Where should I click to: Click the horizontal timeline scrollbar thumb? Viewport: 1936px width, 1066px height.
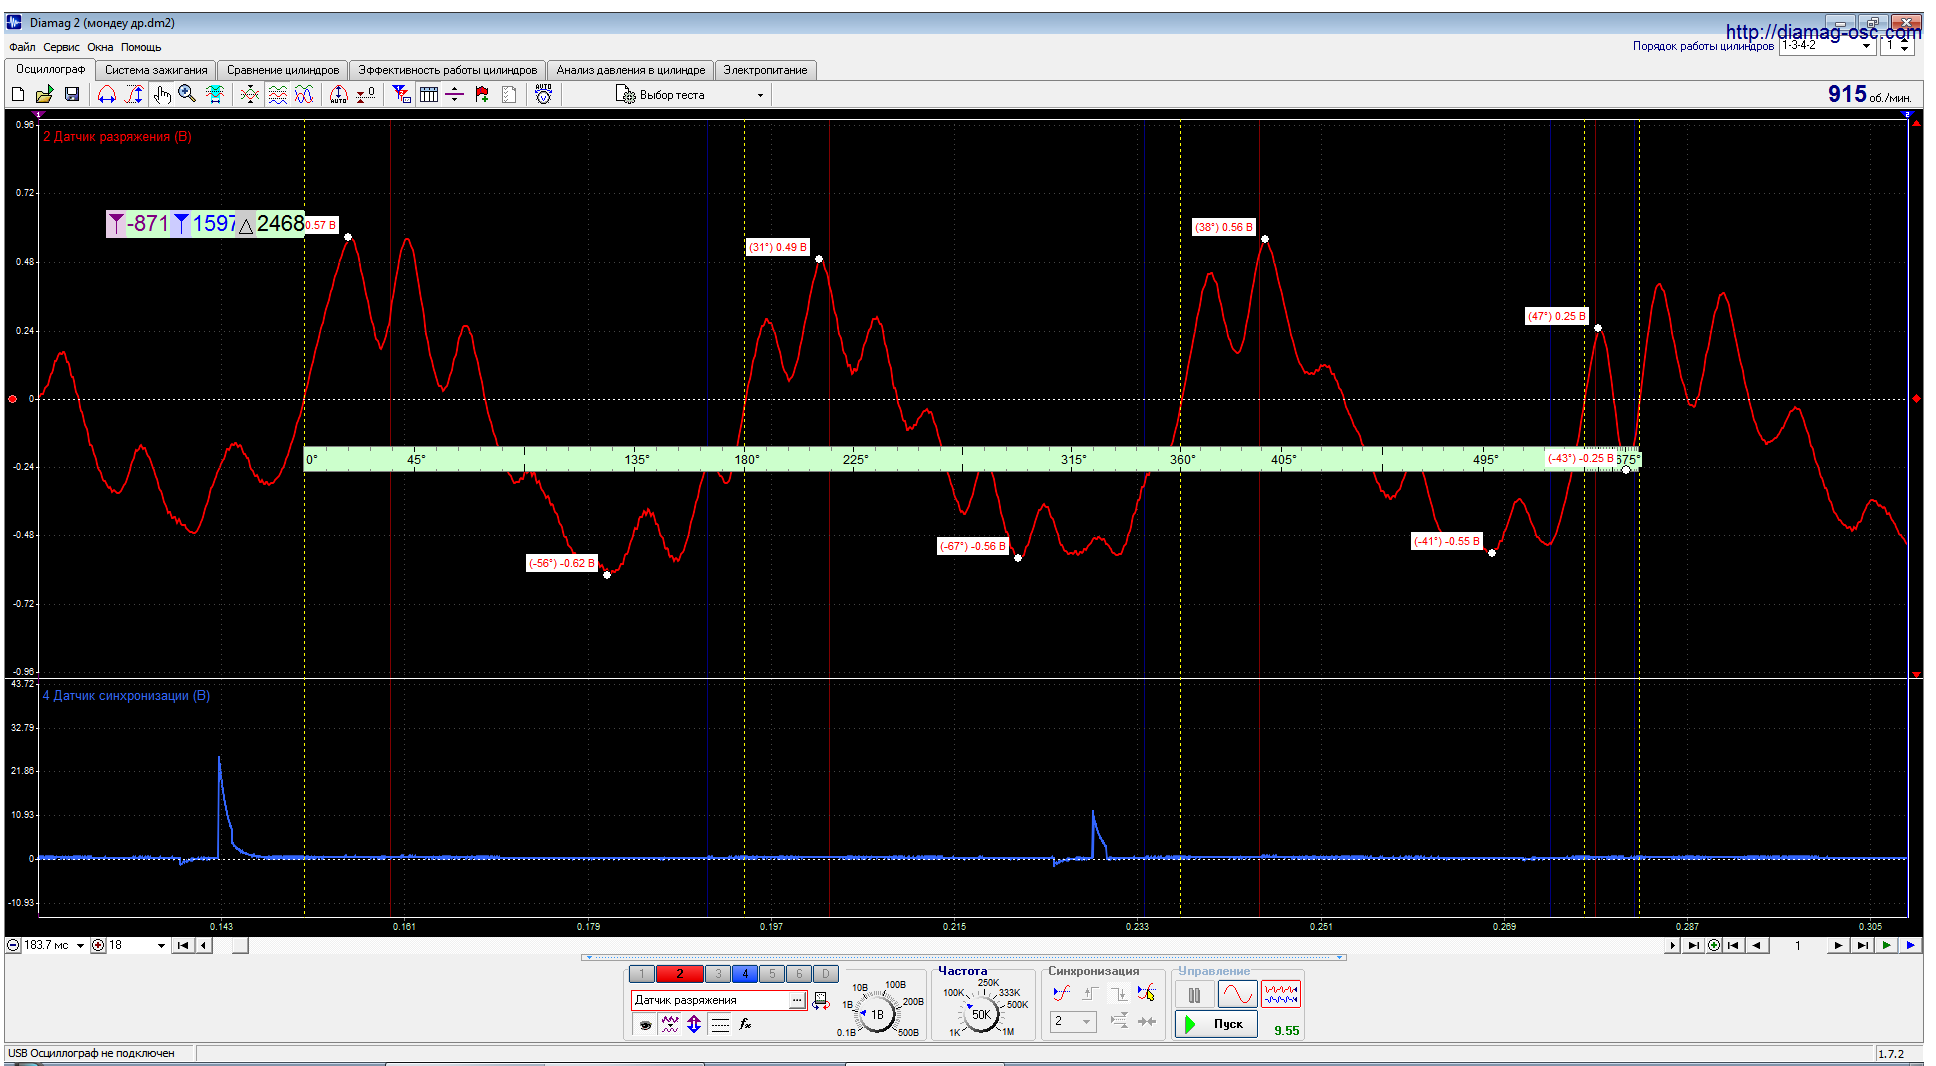point(241,945)
